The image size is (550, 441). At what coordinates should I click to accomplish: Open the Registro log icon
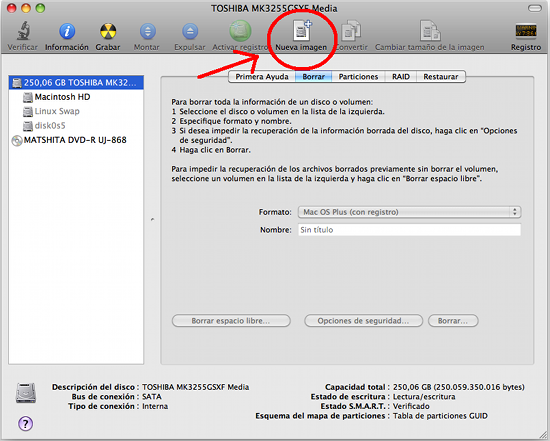(526, 31)
